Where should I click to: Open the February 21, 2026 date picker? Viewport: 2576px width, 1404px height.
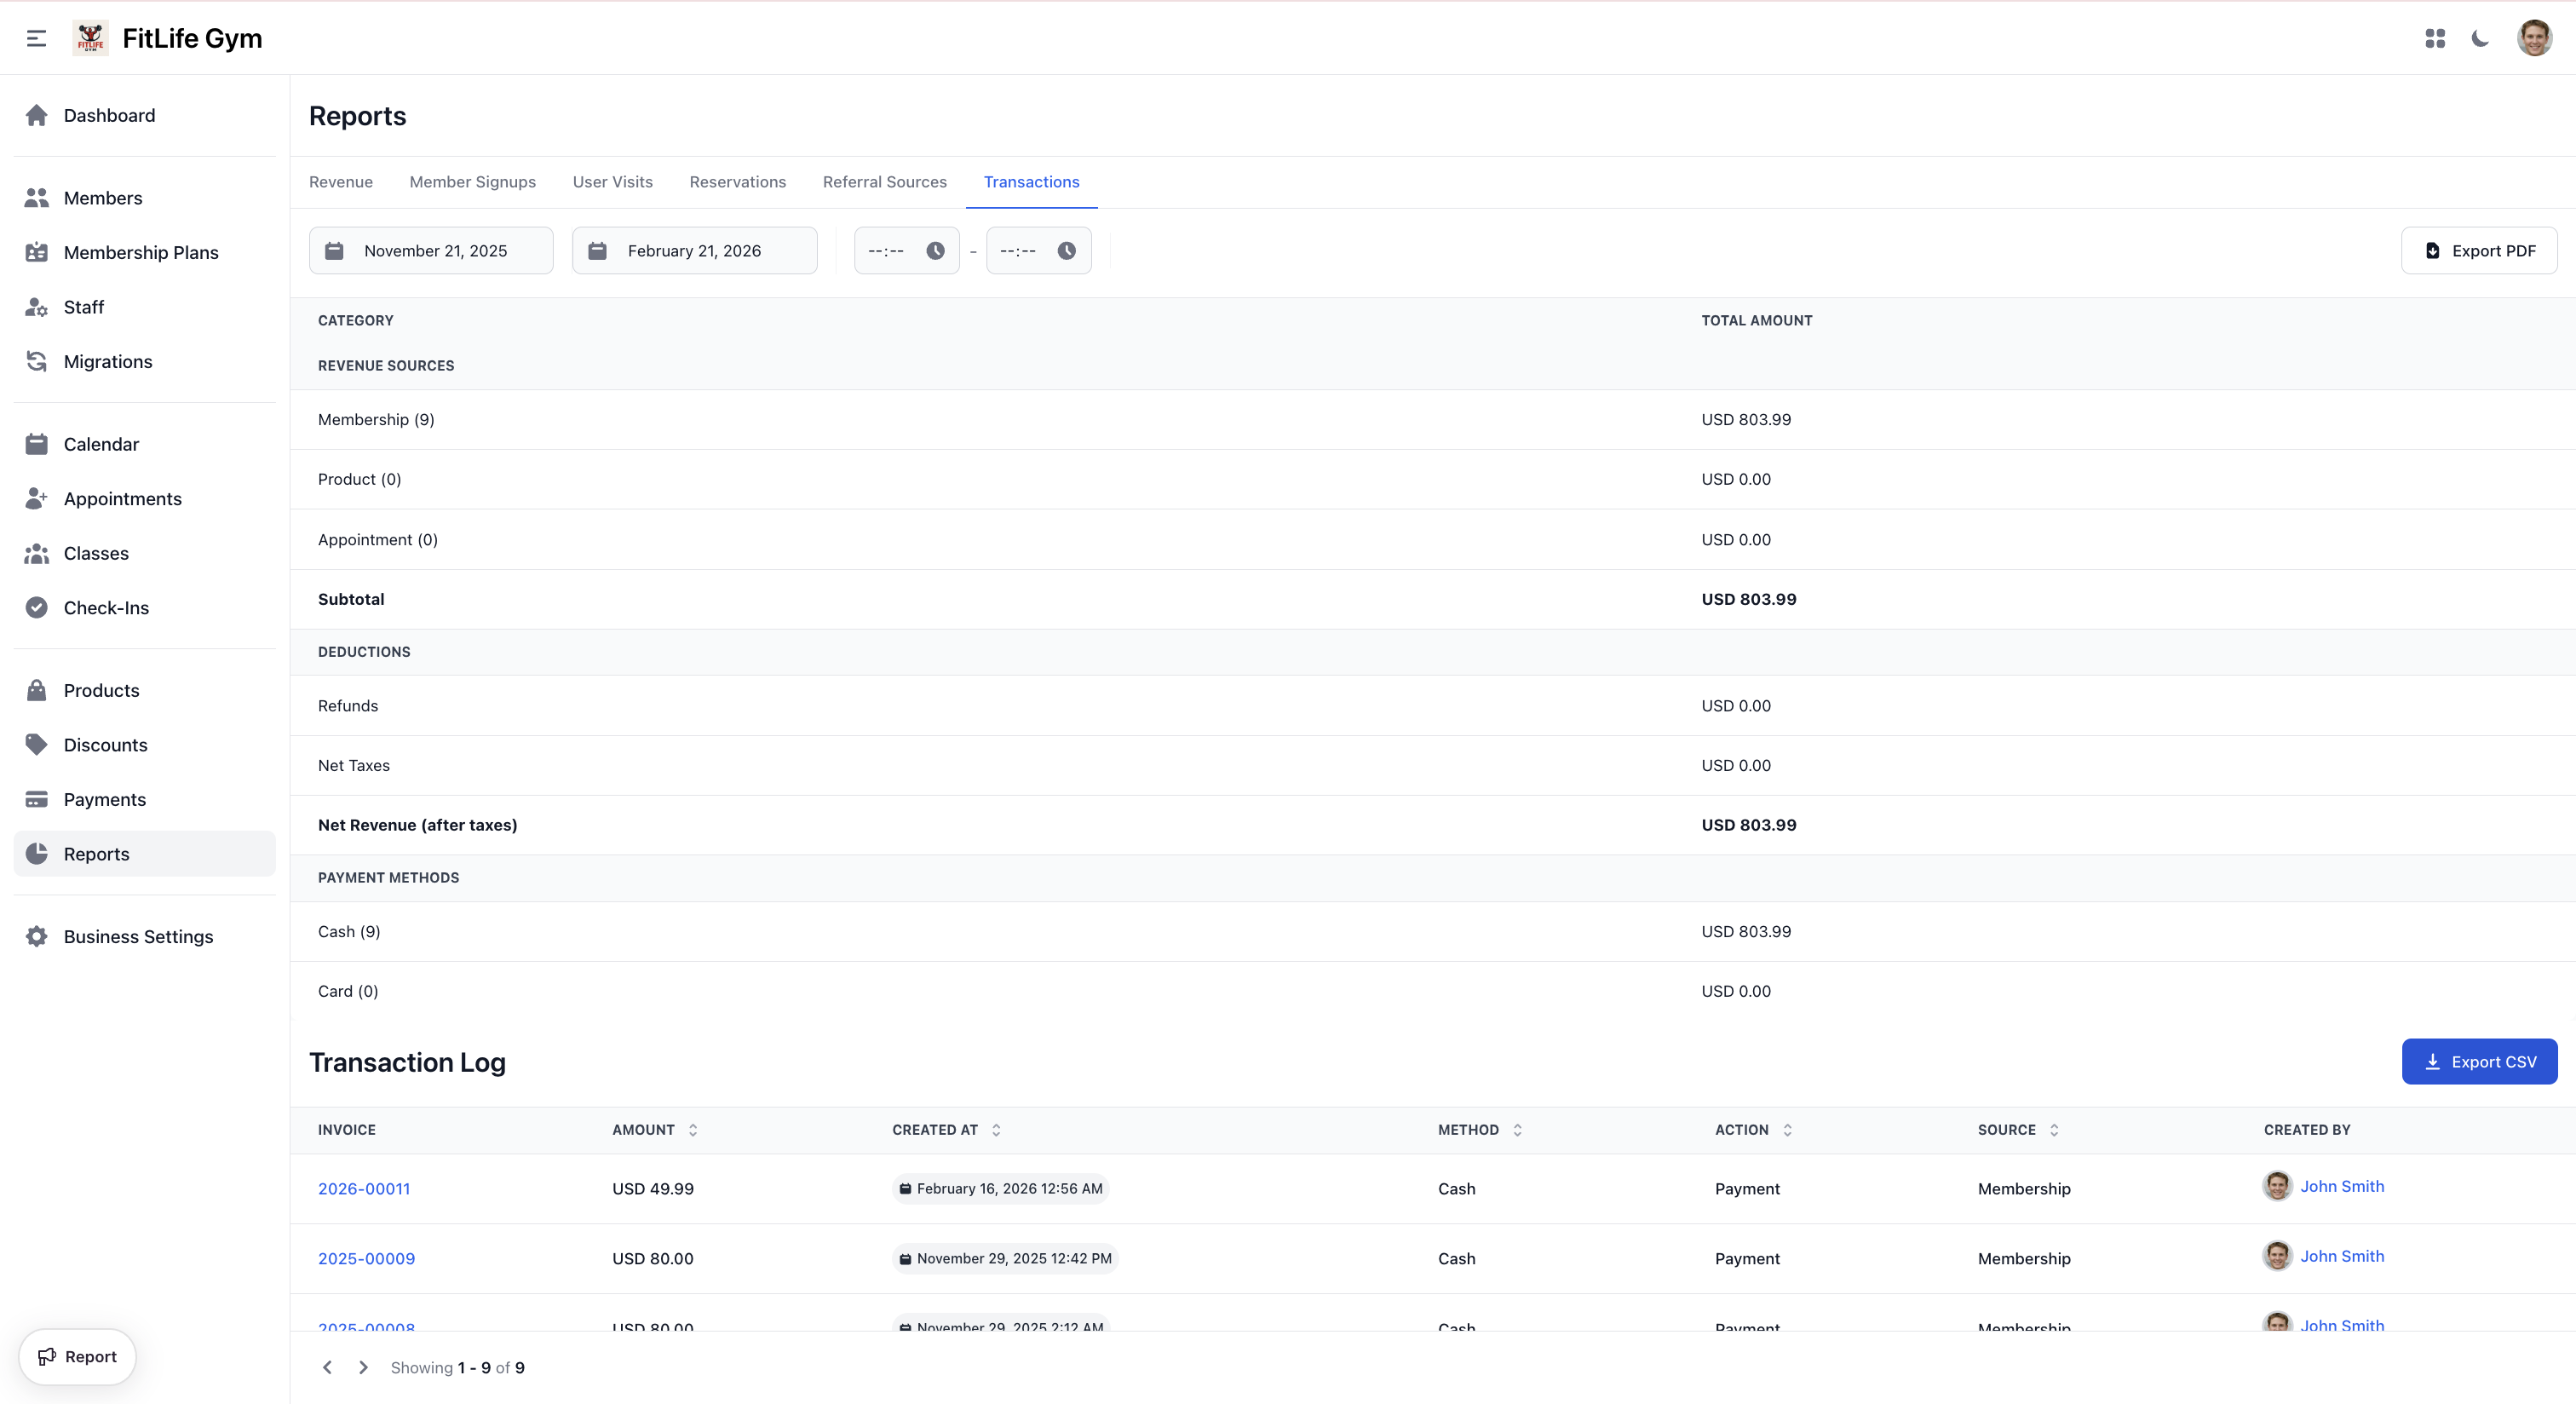(694, 250)
